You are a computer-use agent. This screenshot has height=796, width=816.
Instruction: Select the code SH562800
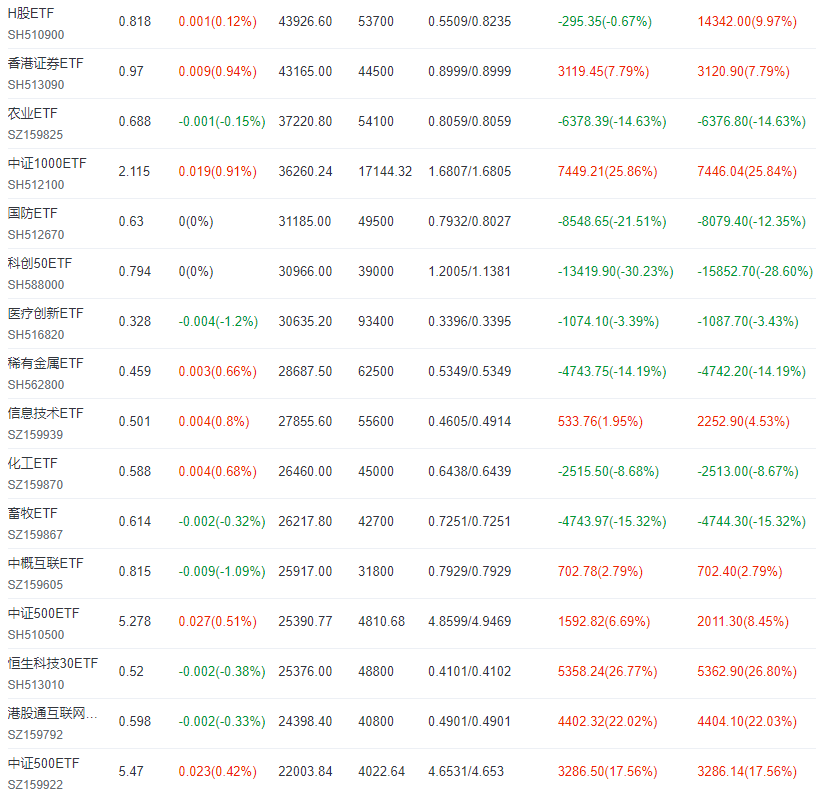click(x=36, y=384)
